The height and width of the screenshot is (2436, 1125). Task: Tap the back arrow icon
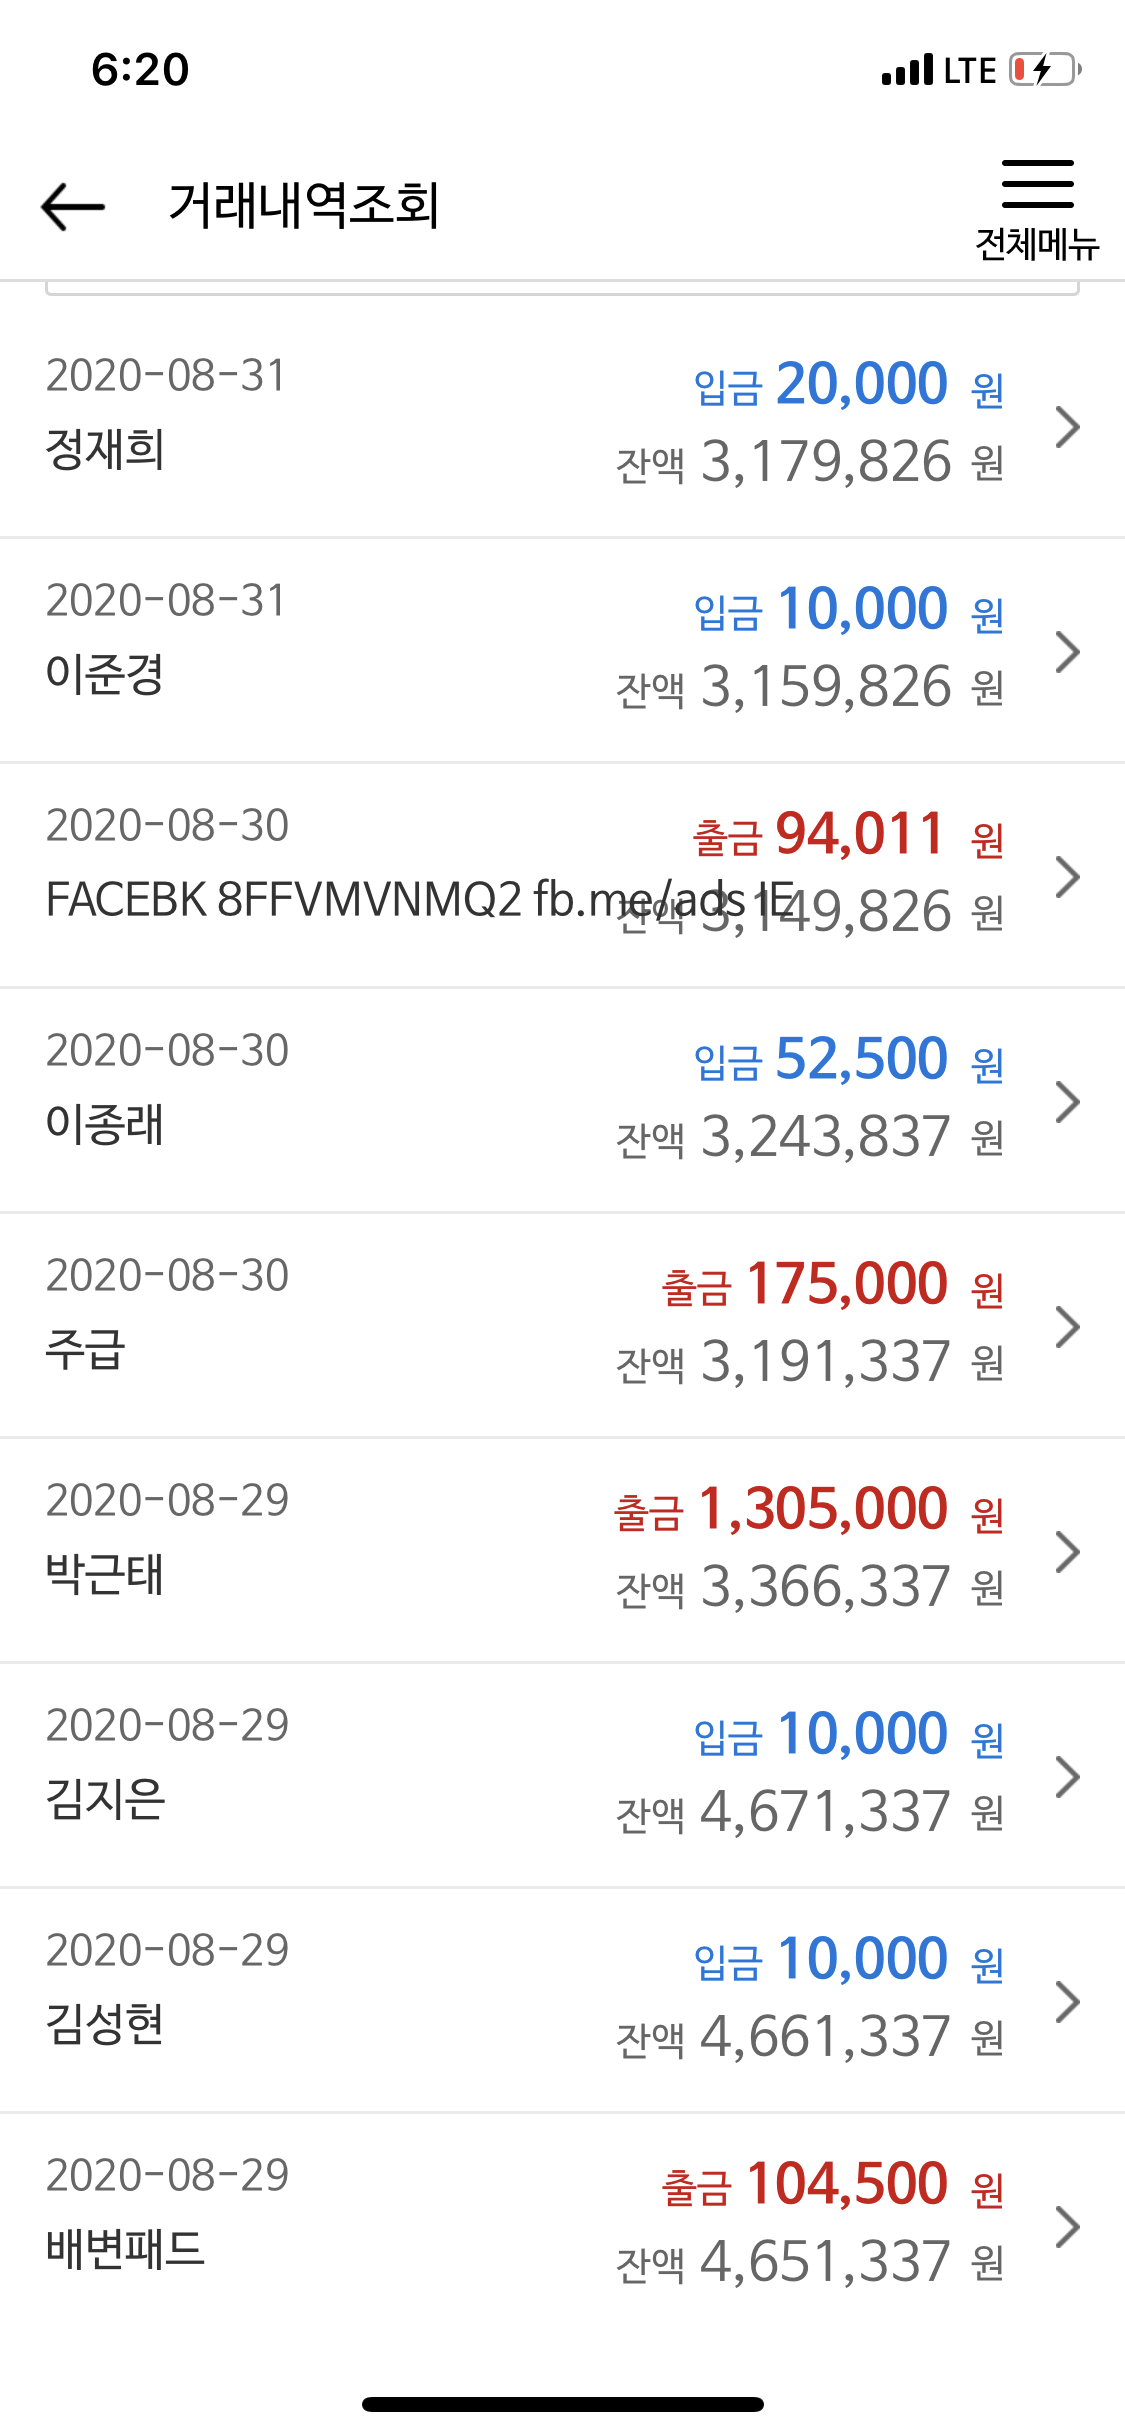[73, 206]
